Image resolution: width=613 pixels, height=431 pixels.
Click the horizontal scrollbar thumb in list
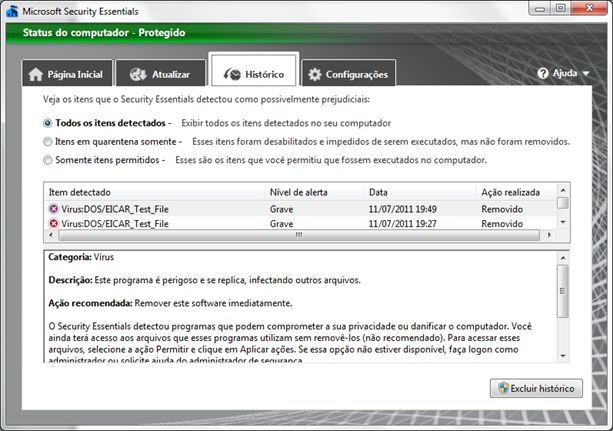click(299, 235)
